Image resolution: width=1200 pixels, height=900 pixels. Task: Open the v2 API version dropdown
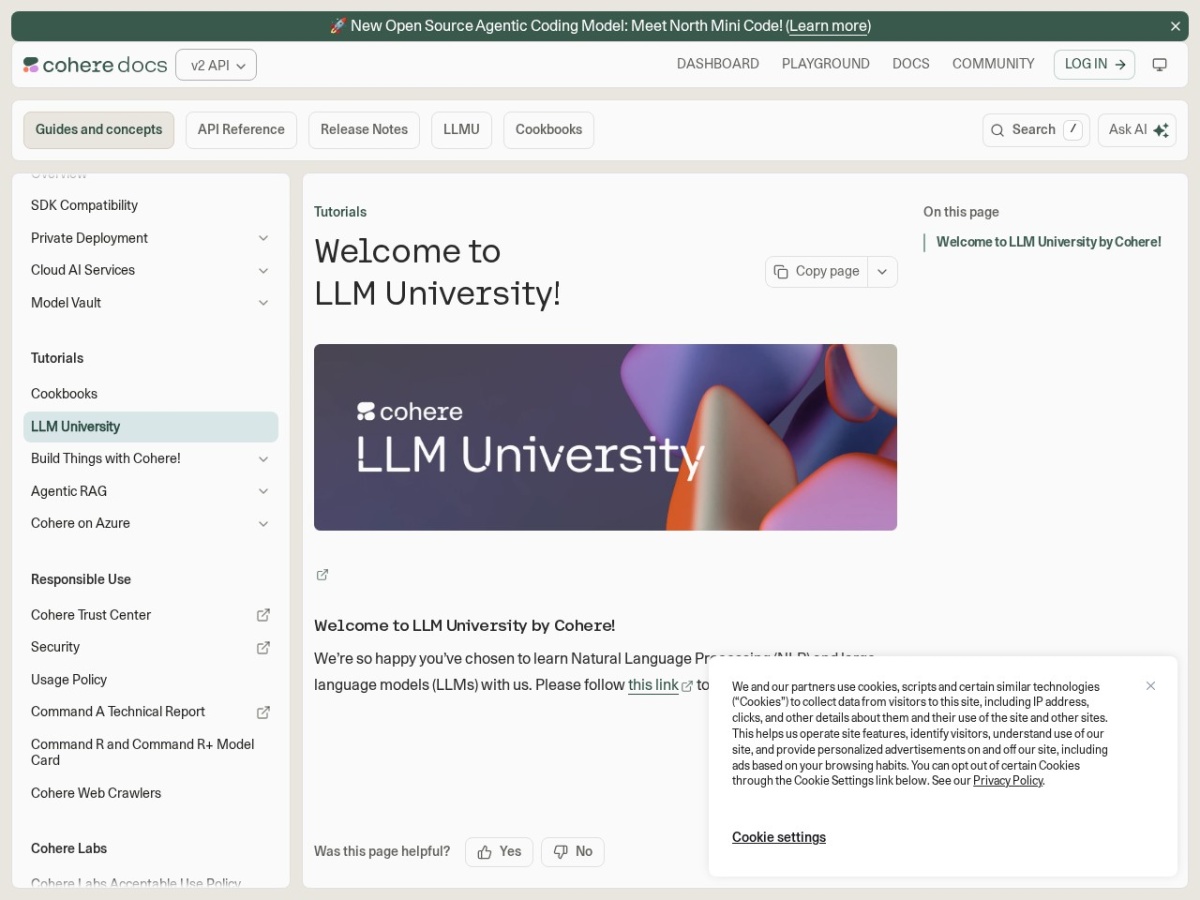click(x=216, y=65)
